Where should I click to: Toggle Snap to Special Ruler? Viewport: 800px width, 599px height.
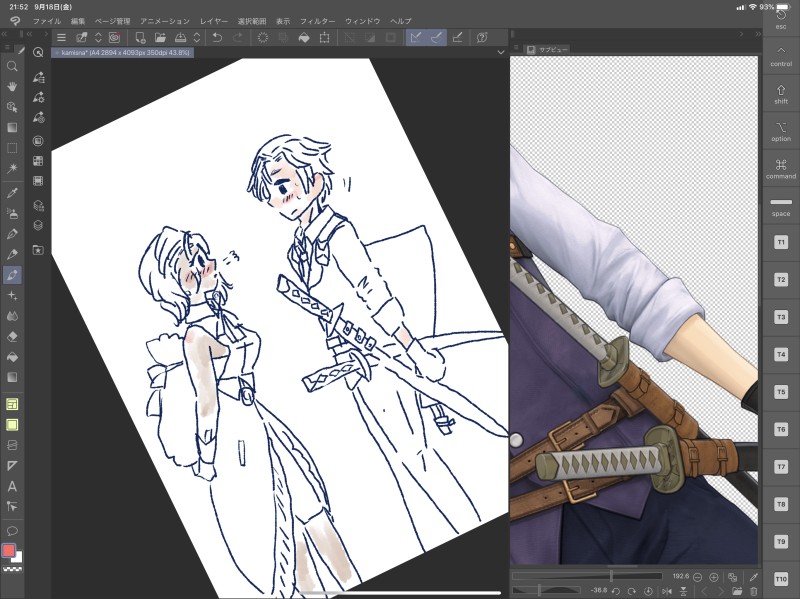tap(437, 37)
